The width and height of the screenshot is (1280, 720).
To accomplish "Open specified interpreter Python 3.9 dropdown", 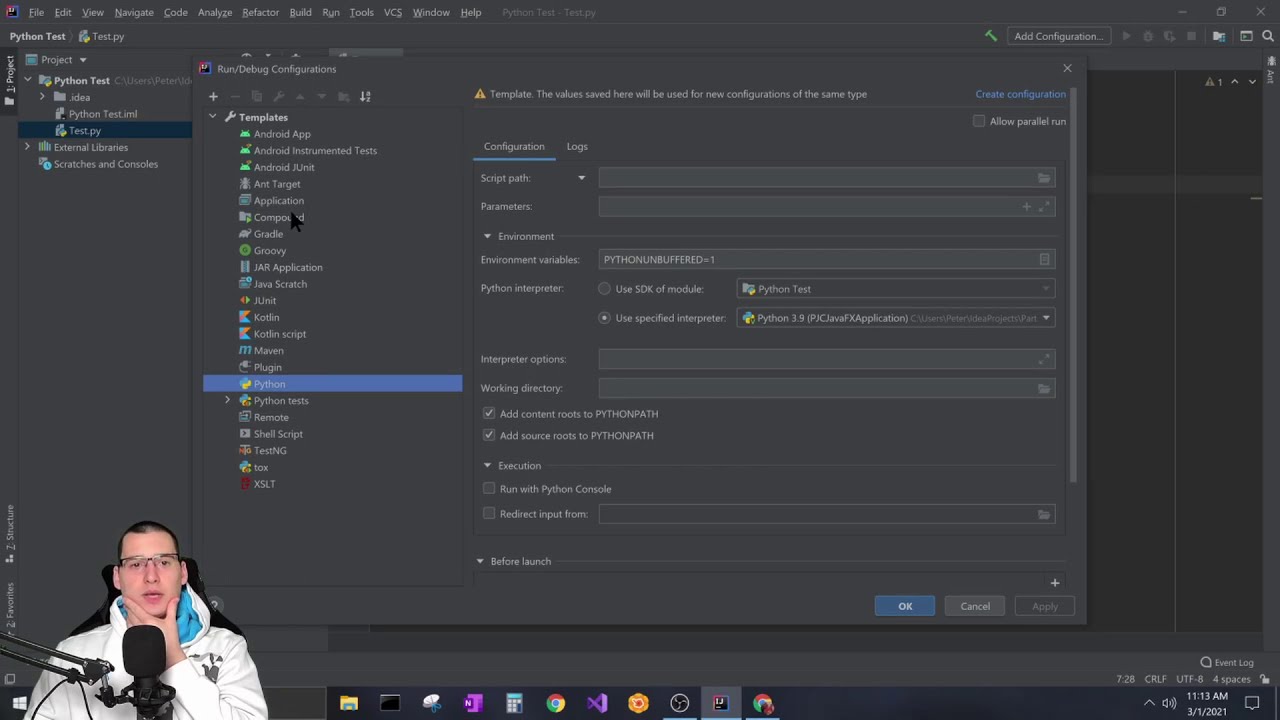I will coord(896,318).
